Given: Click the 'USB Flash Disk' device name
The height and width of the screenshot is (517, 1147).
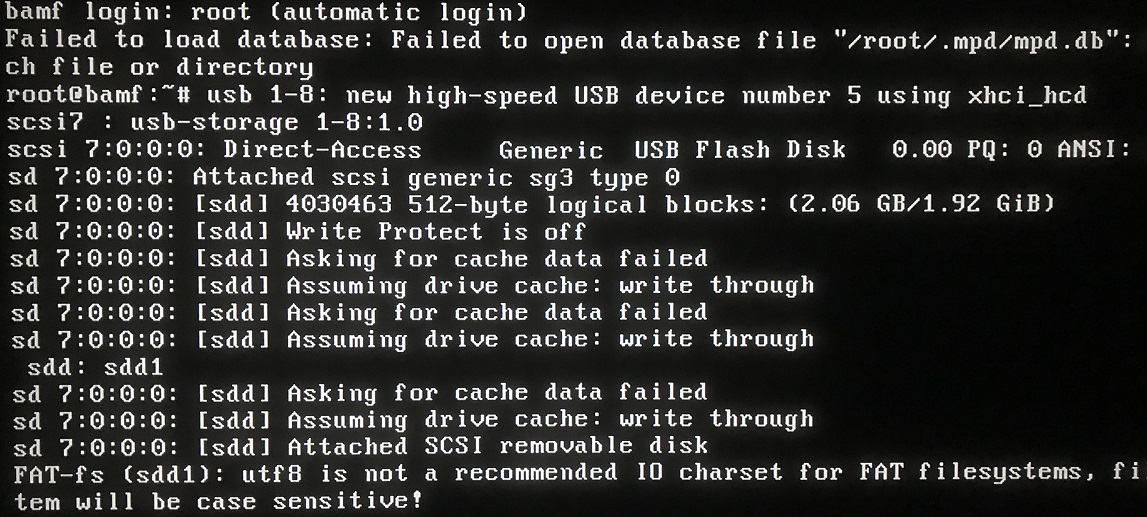Looking at the screenshot, I should [740, 150].
